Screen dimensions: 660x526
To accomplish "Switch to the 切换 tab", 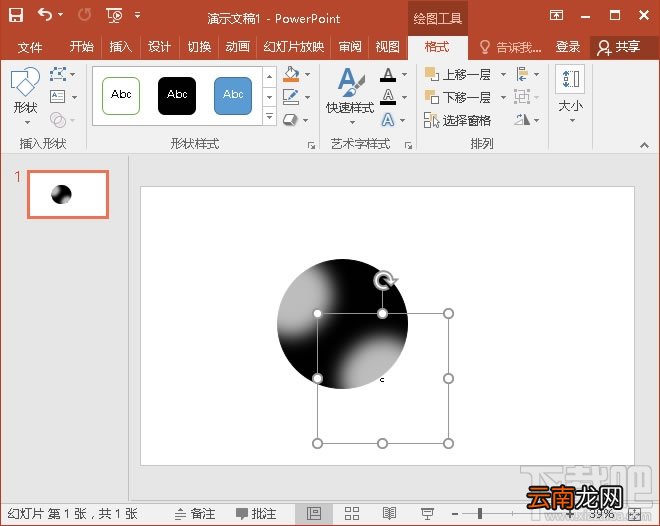I will [199, 46].
